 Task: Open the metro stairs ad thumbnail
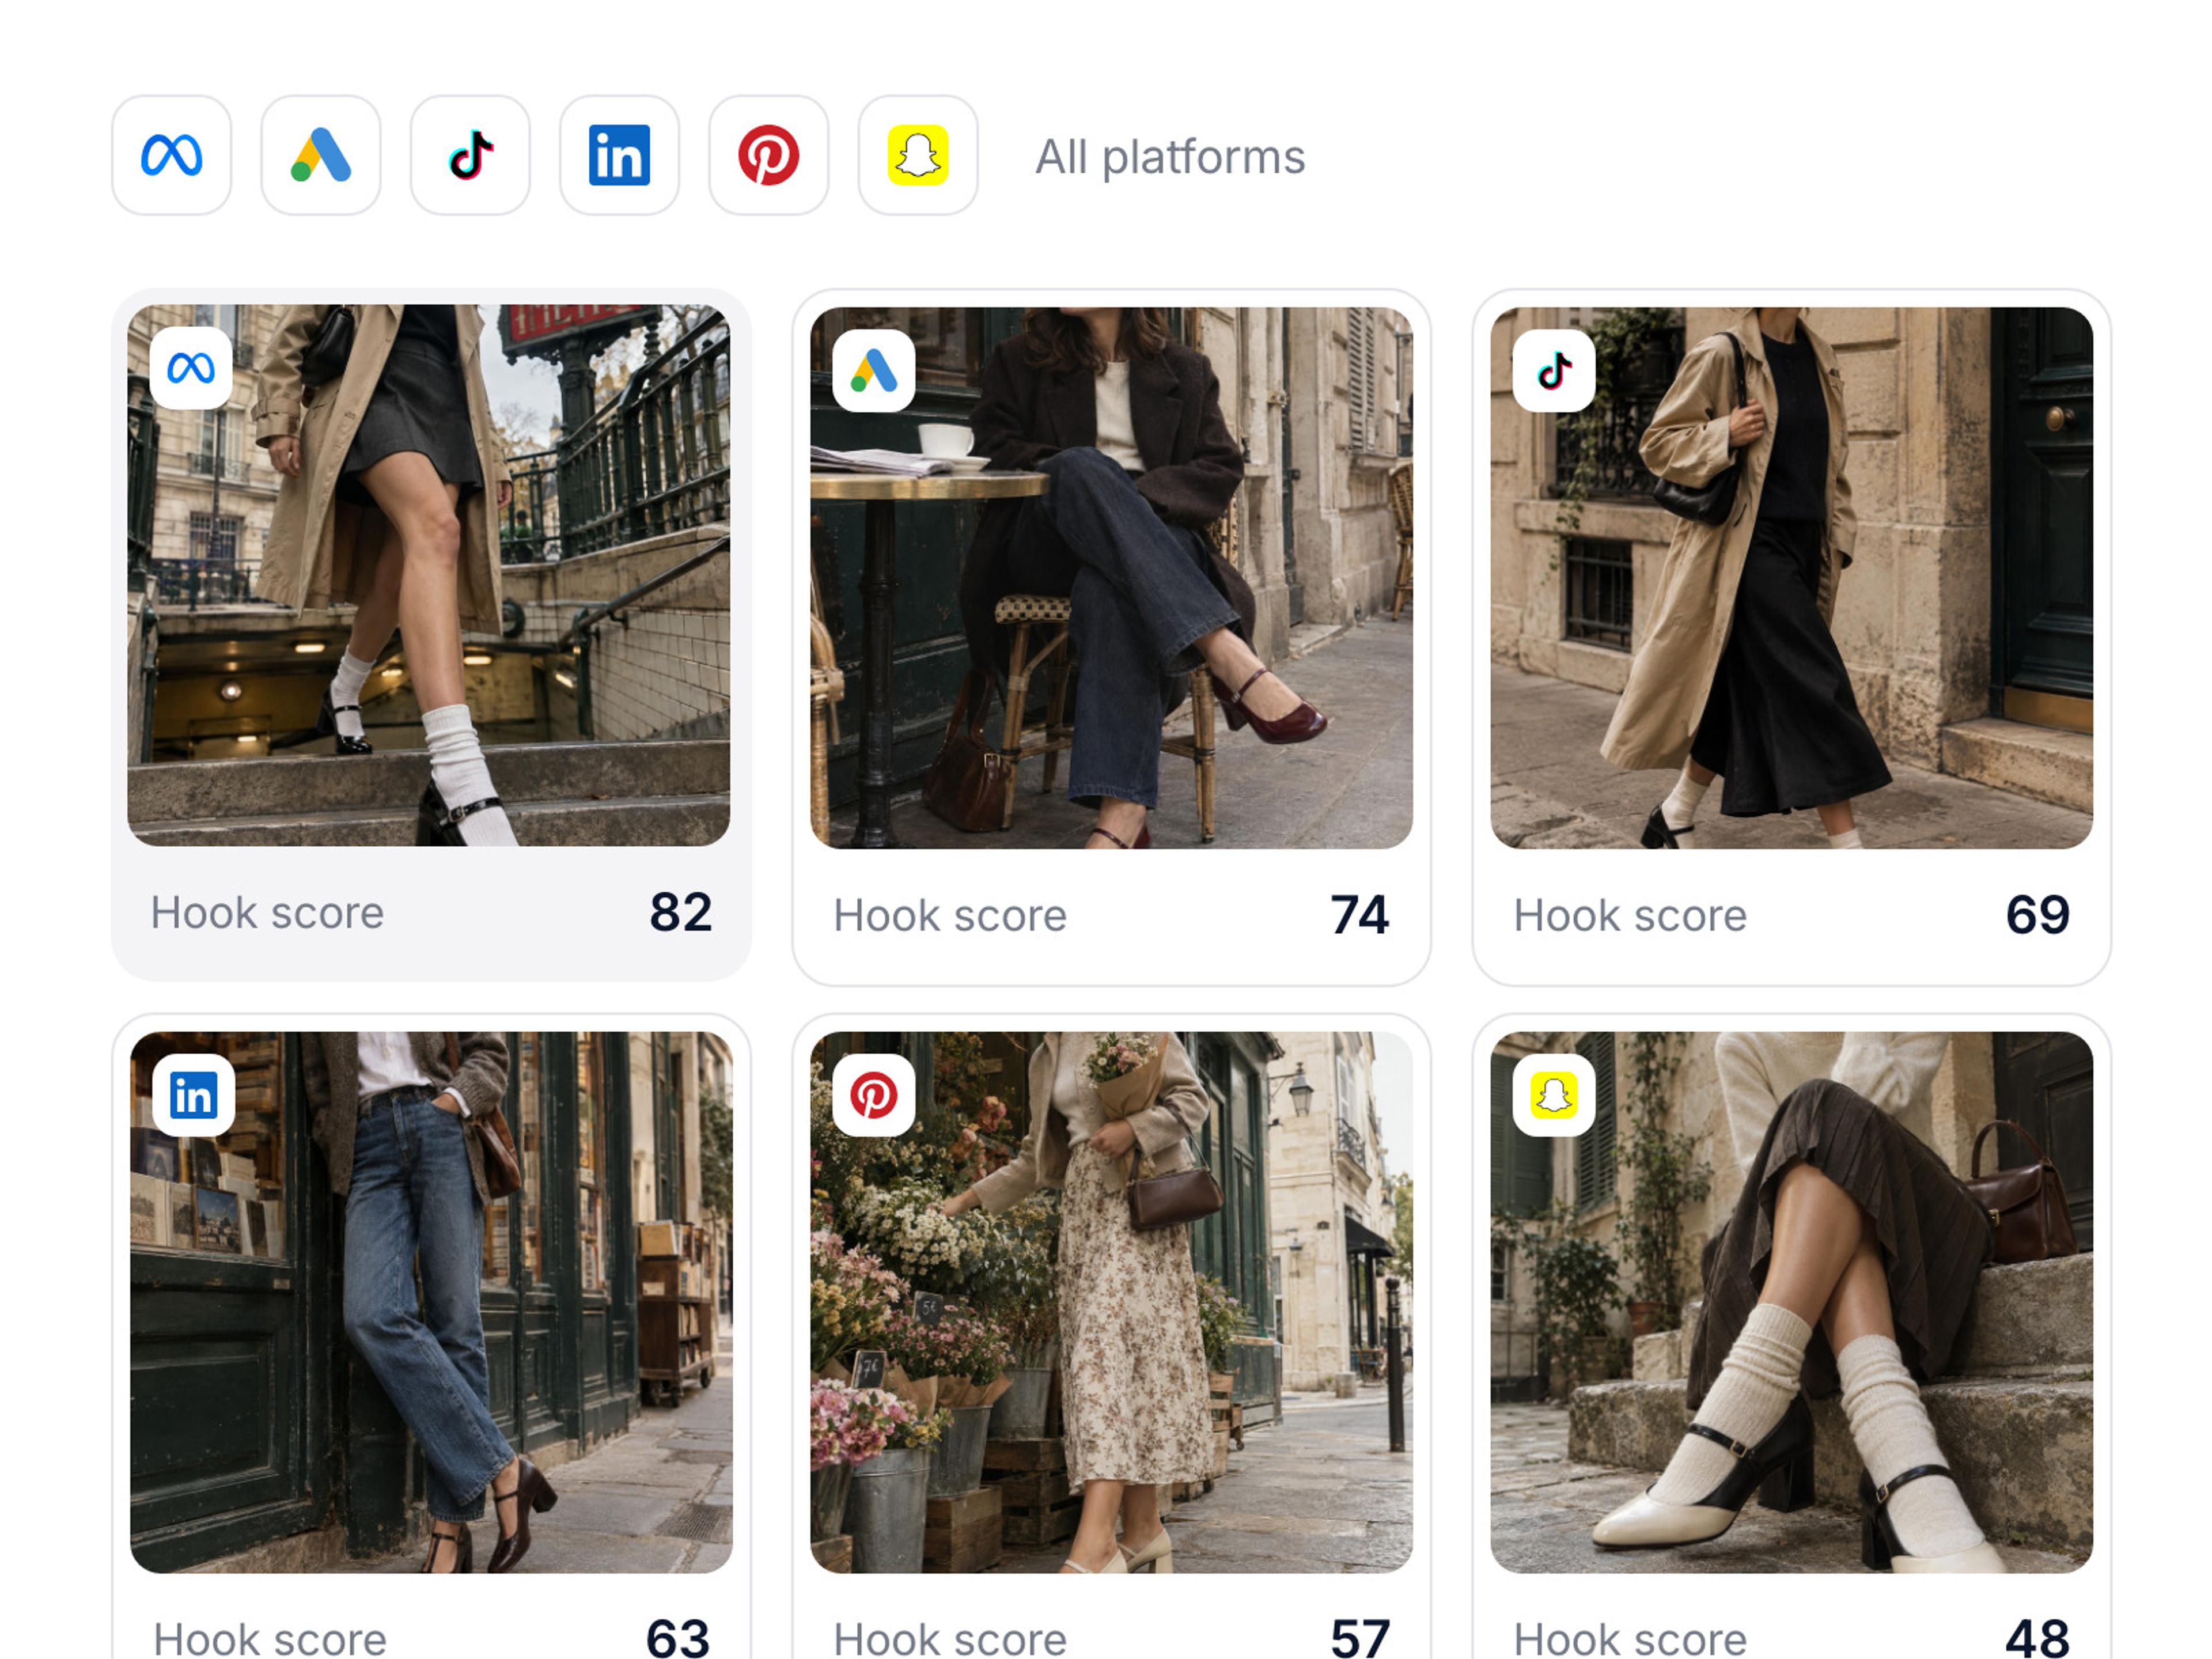click(x=429, y=576)
